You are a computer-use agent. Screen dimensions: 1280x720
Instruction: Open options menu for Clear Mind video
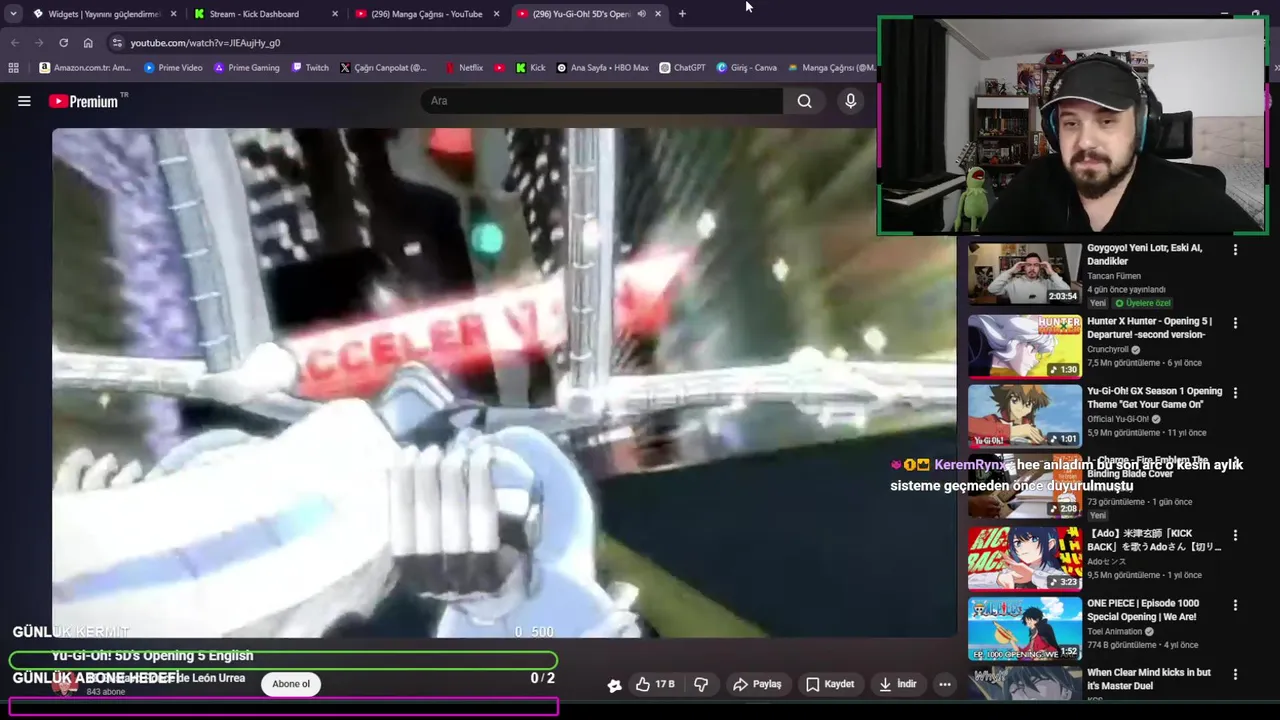pyautogui.click(x=1235, y=675)
